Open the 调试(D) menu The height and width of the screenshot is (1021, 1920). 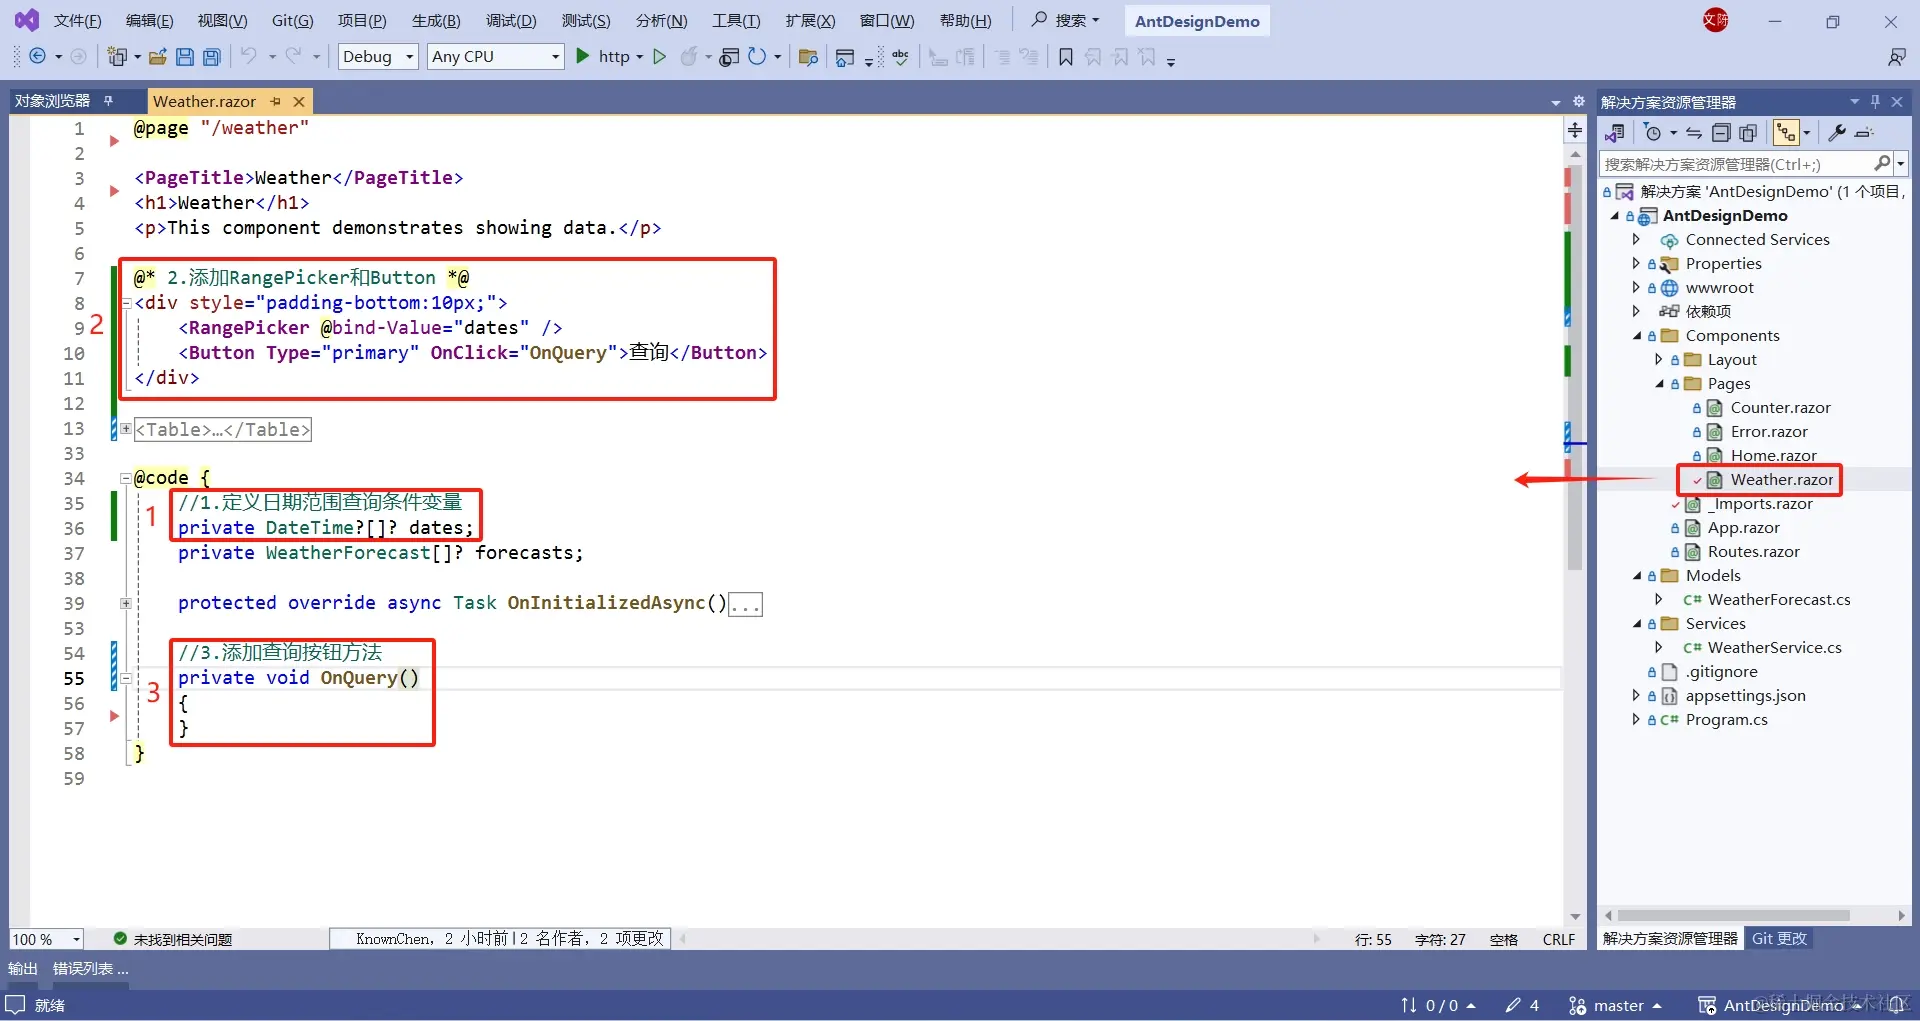(511, 20)
